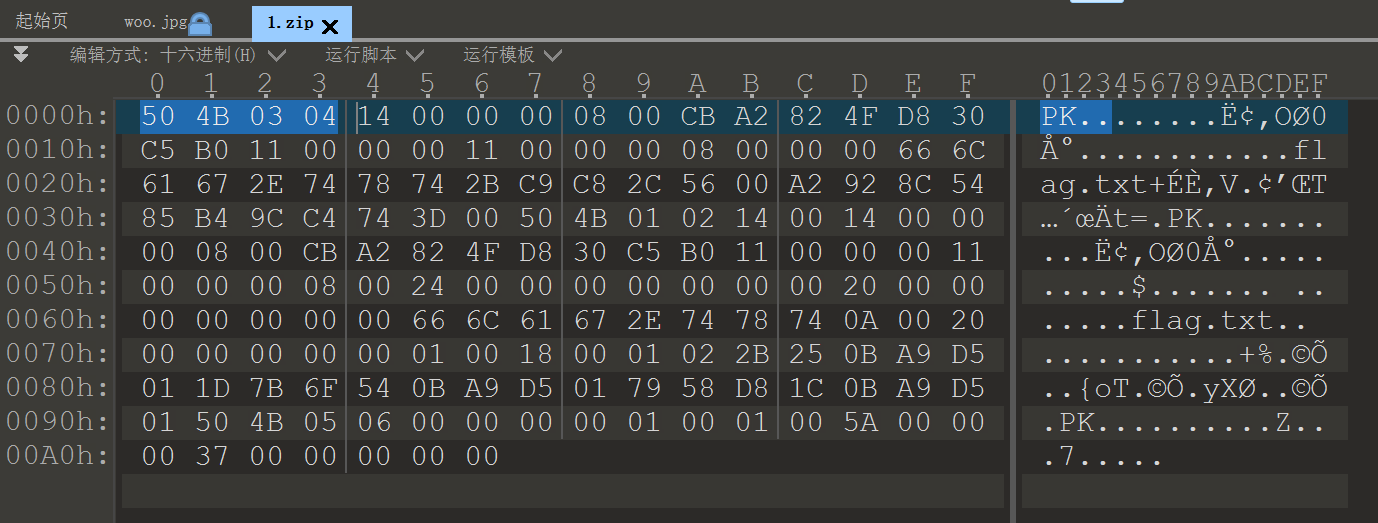Click the lock icon on woo.jpg tab
This screenshot has height=523, width=1378.
coord(201,24)
